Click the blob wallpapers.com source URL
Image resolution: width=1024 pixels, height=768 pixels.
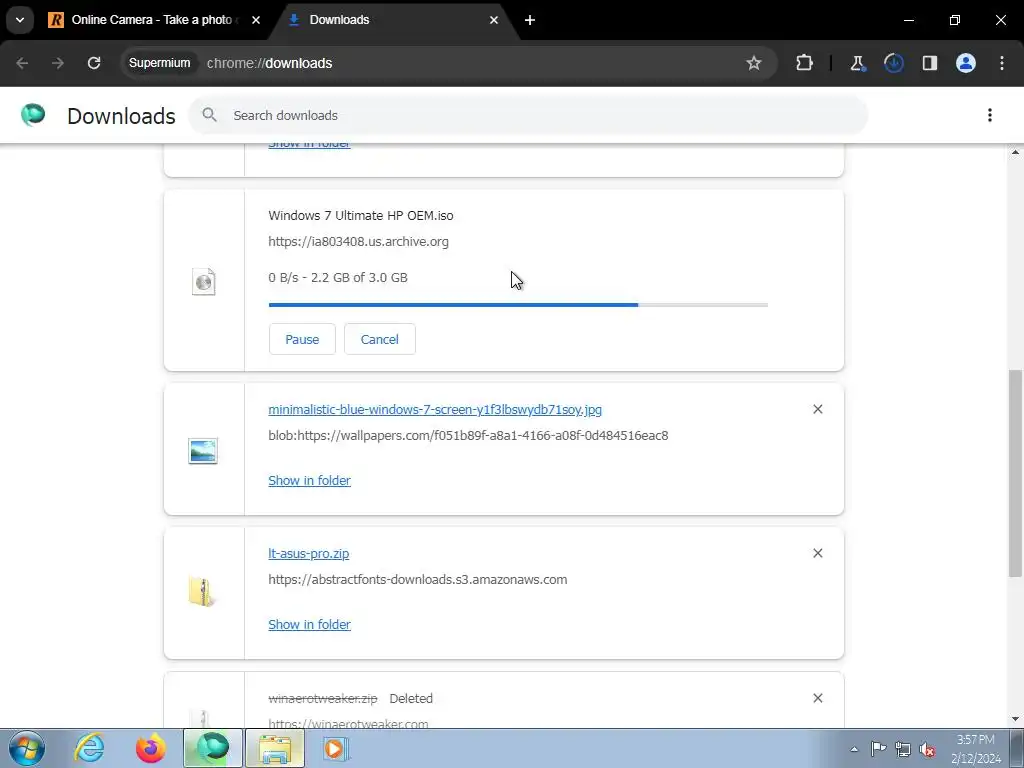point(468,436)
